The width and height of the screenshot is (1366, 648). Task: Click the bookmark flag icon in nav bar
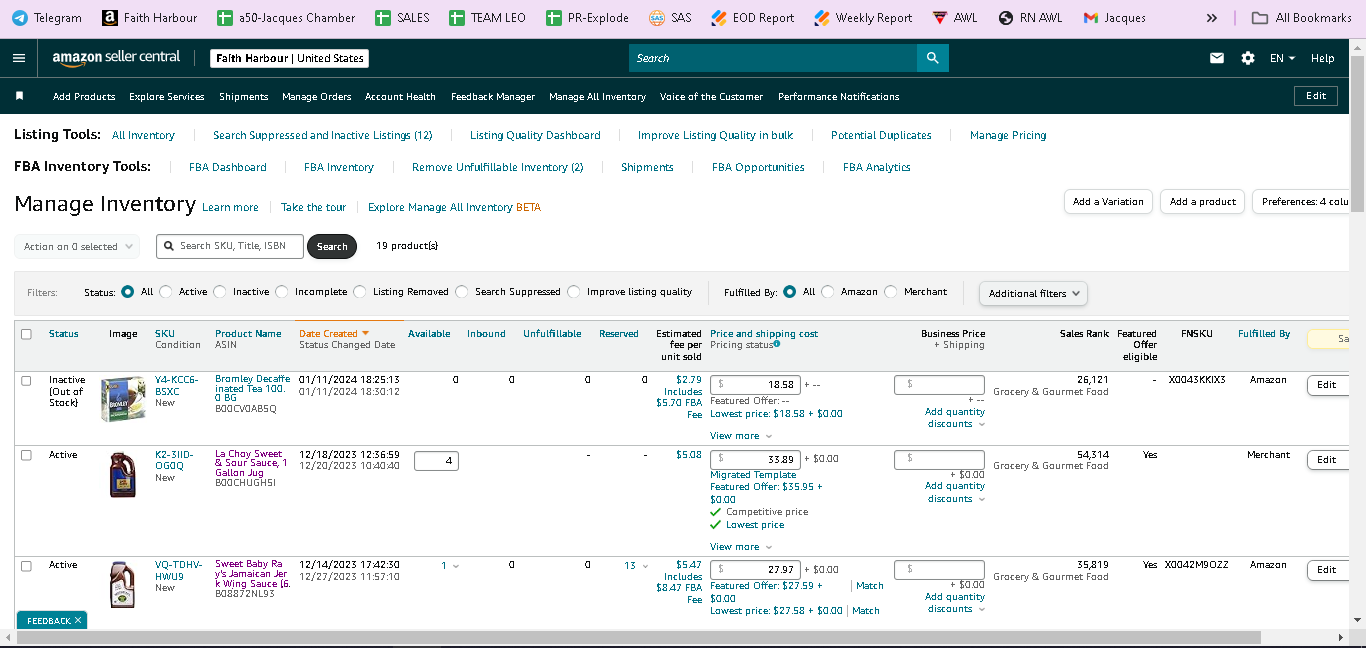pyautogui.click(x=19, y=96)
